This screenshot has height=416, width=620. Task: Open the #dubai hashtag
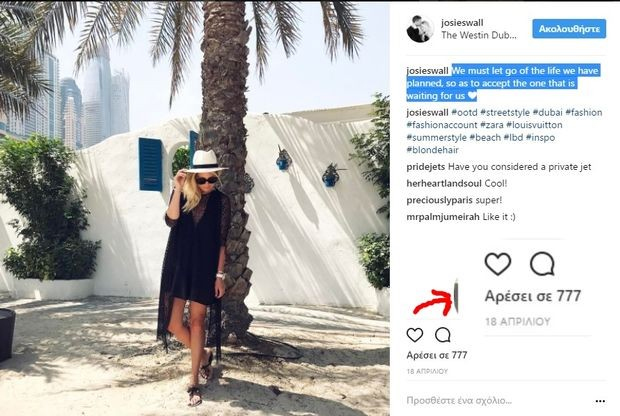[x=547, y=112]
